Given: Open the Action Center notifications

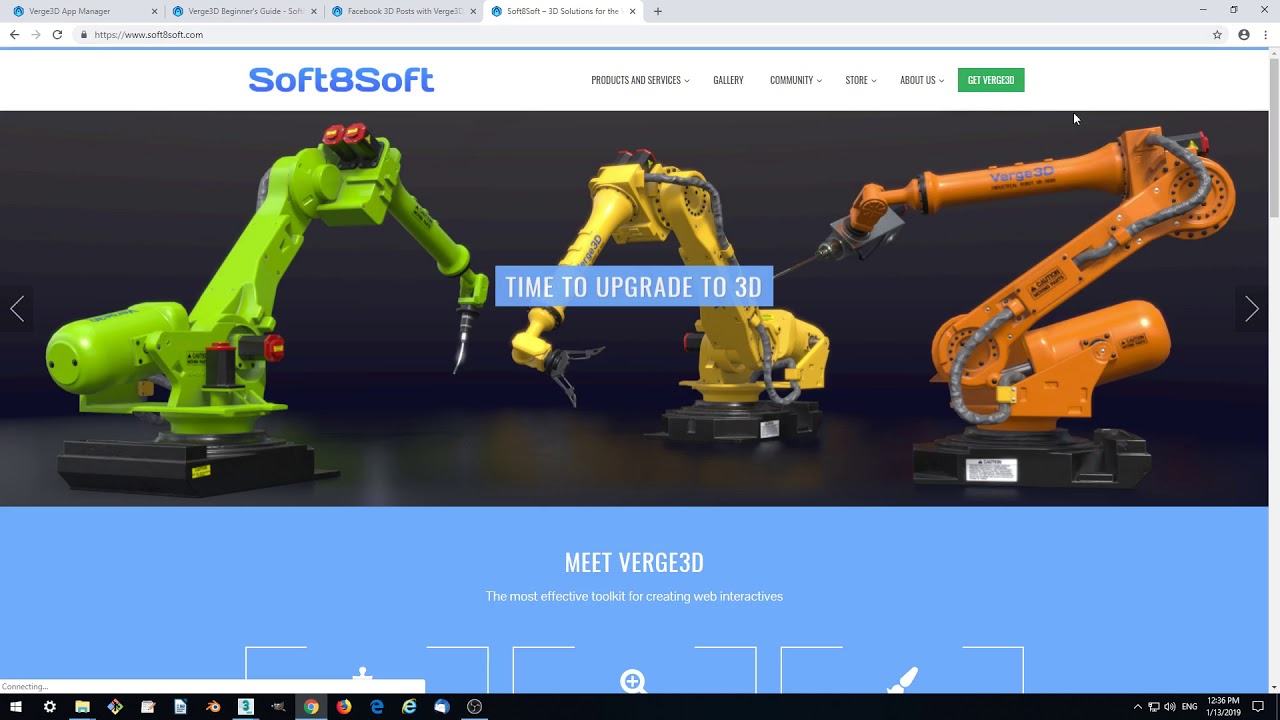Looking at the screenshot, I should click(1258, 706).
